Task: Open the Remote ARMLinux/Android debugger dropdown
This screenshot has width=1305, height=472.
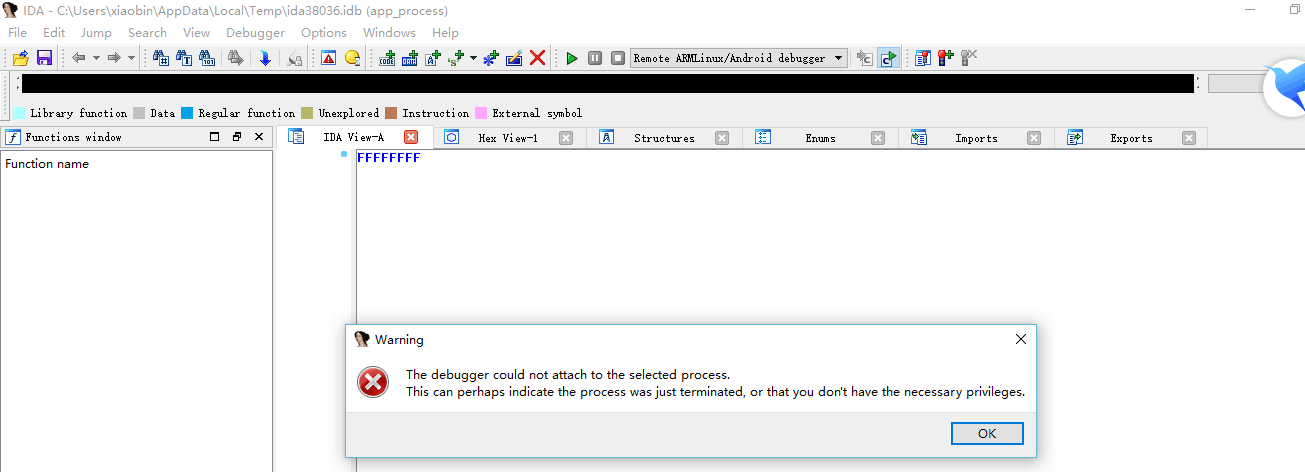Action: point(739,58)
